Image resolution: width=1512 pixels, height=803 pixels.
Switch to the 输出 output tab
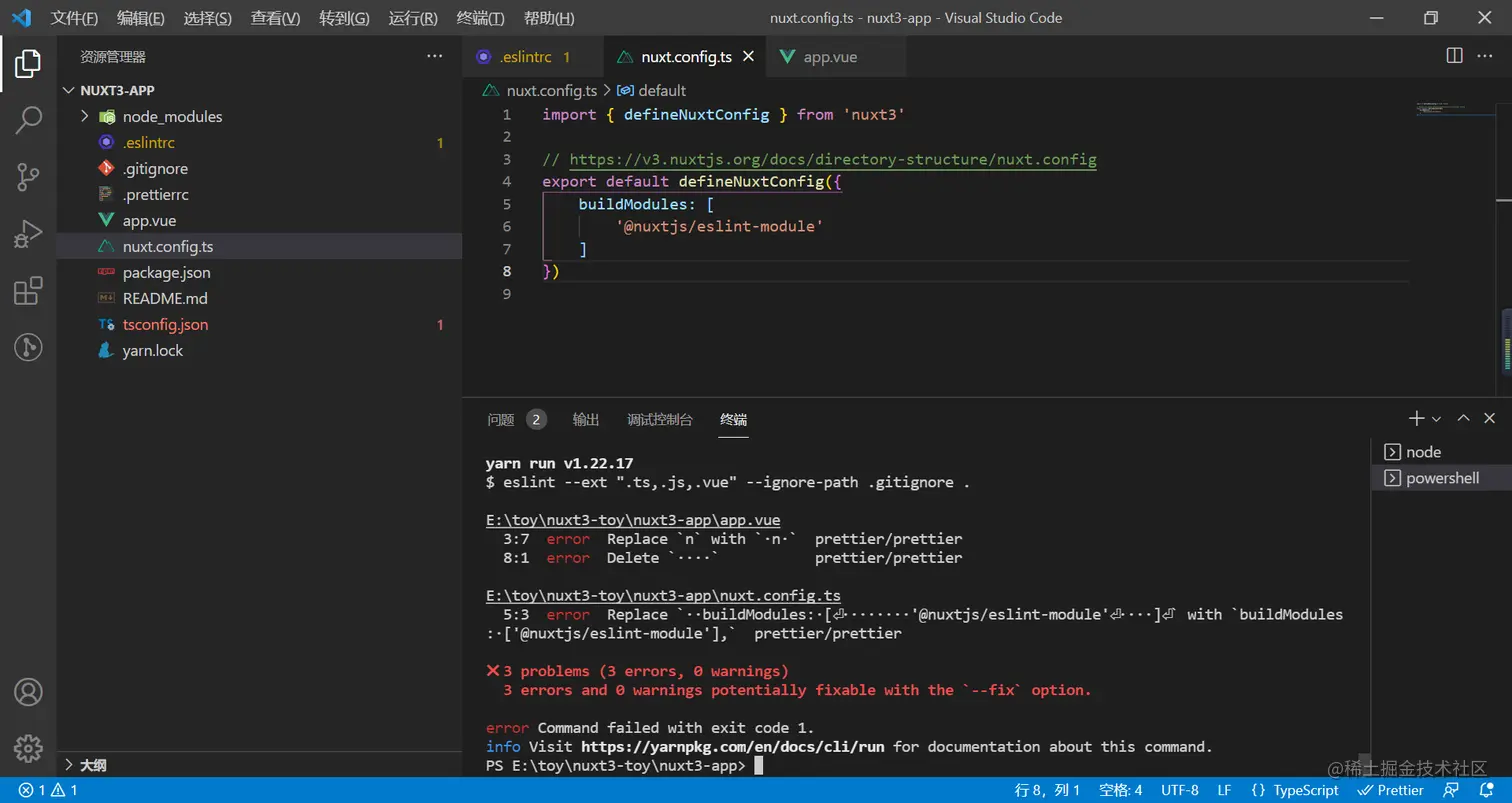[x=586, y=420]
